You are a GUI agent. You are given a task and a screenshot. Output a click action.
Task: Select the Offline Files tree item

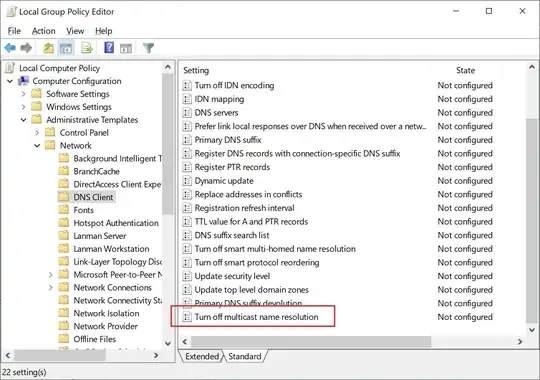click(95, 339)
